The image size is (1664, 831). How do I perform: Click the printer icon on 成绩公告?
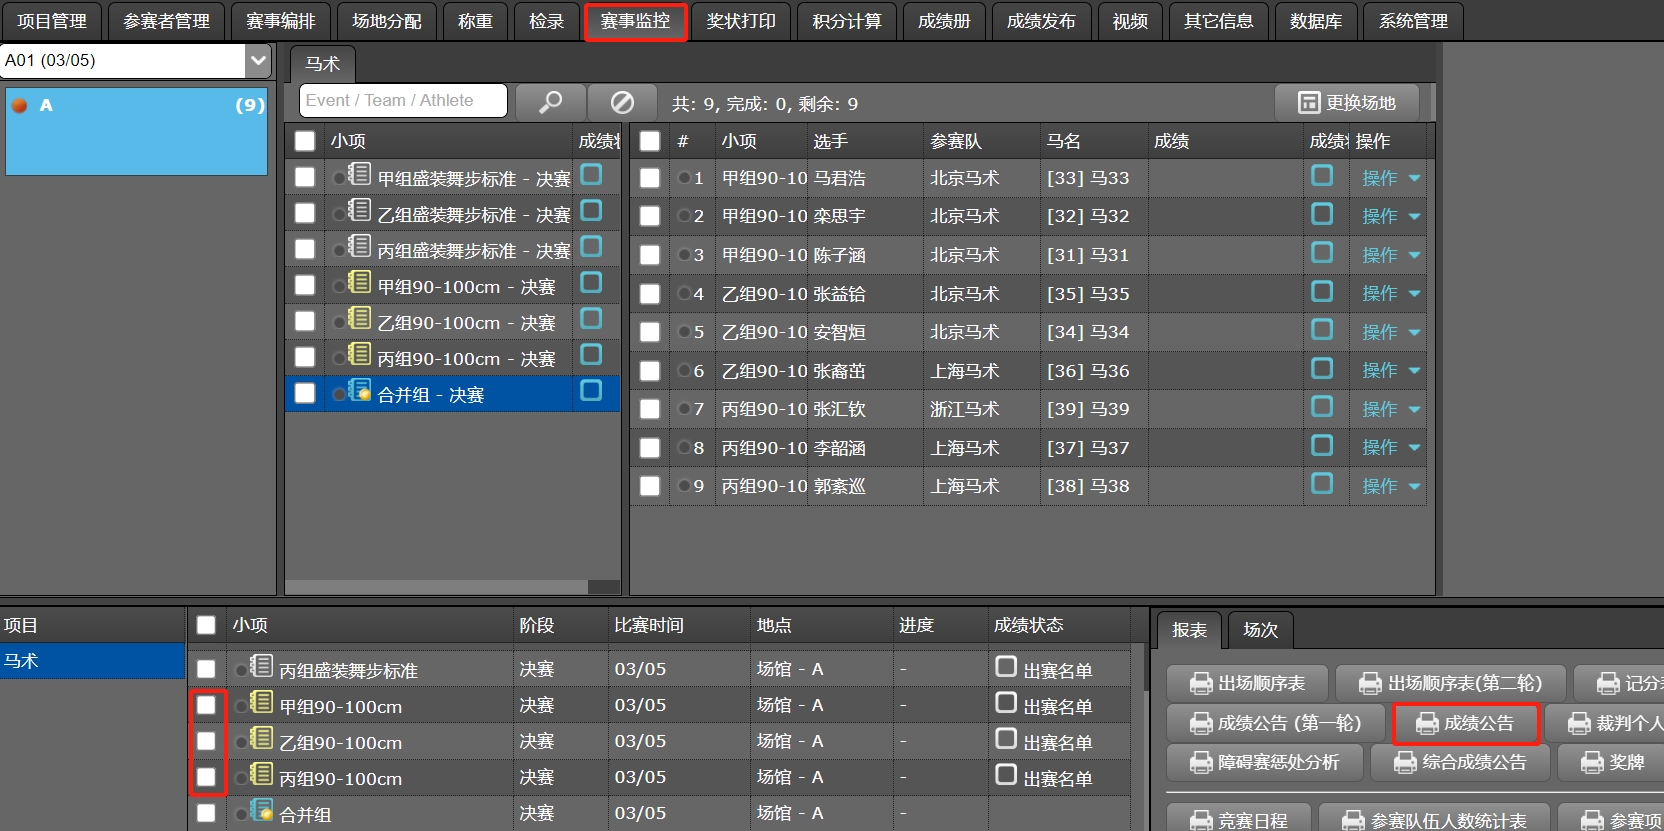click(x=1427, y=724)
